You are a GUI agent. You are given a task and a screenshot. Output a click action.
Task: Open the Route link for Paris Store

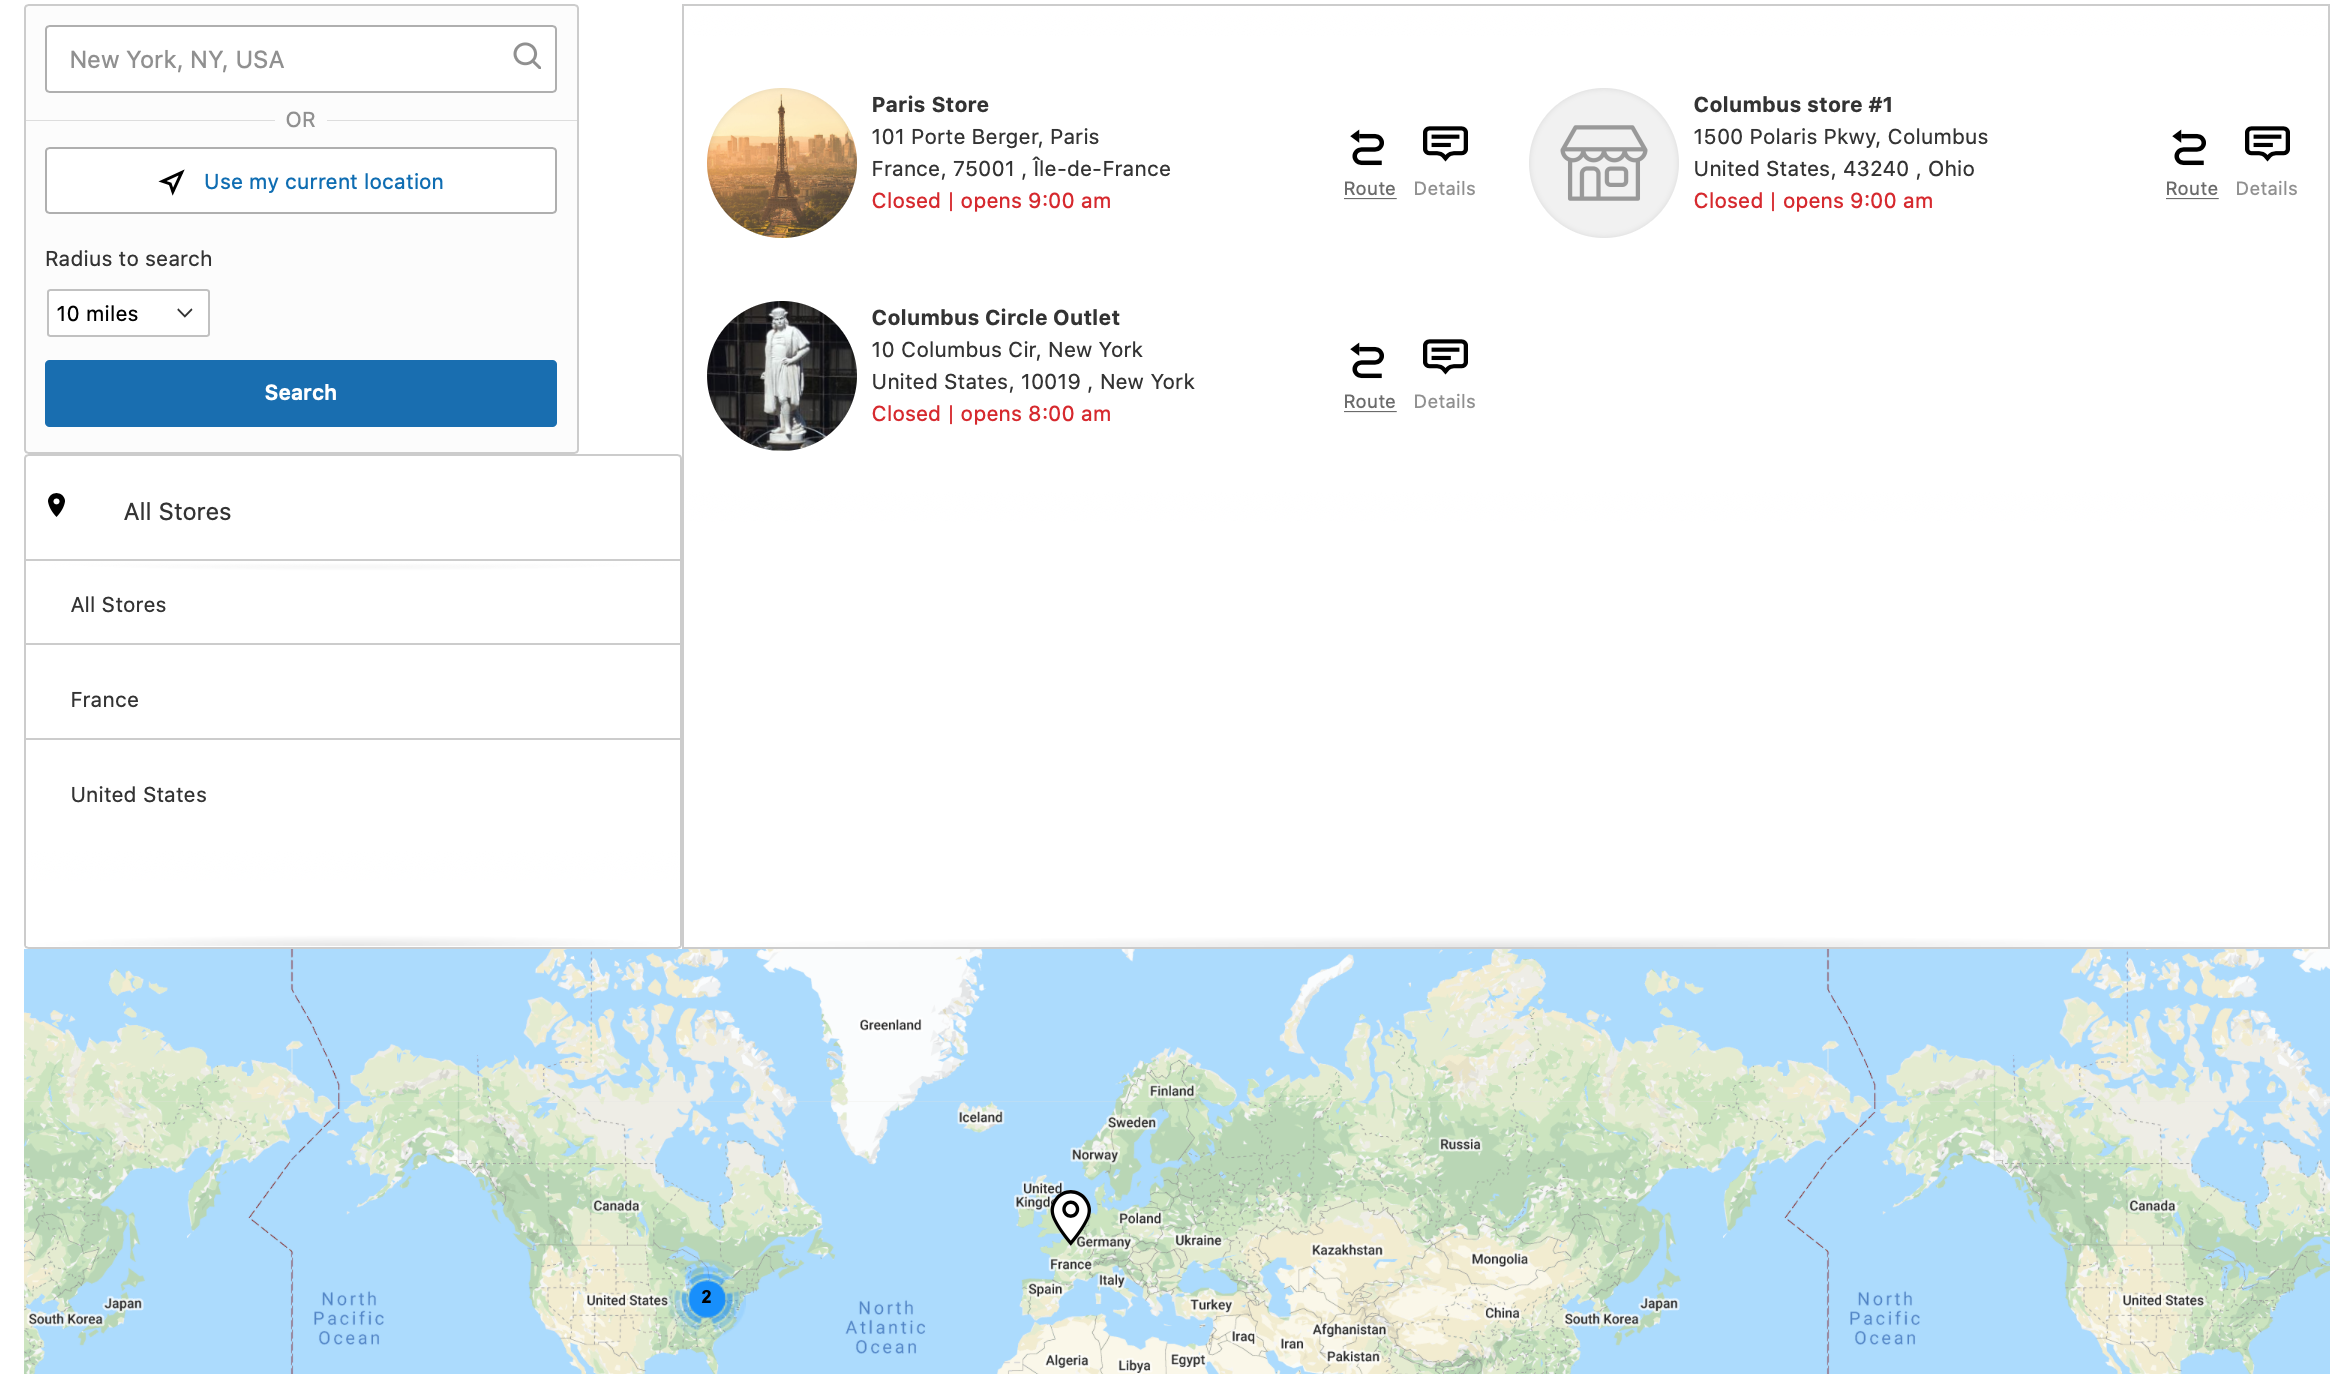coord(1369,189)
